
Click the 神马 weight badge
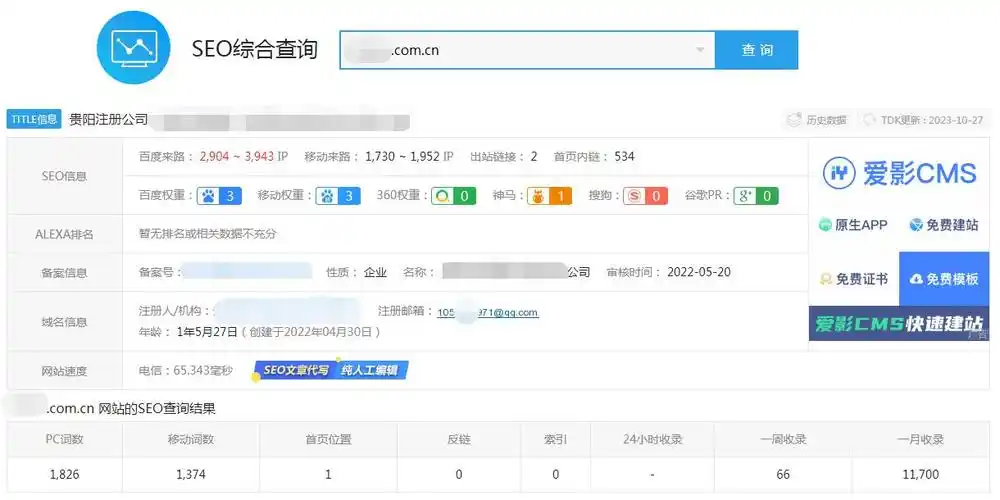[549, 196]
